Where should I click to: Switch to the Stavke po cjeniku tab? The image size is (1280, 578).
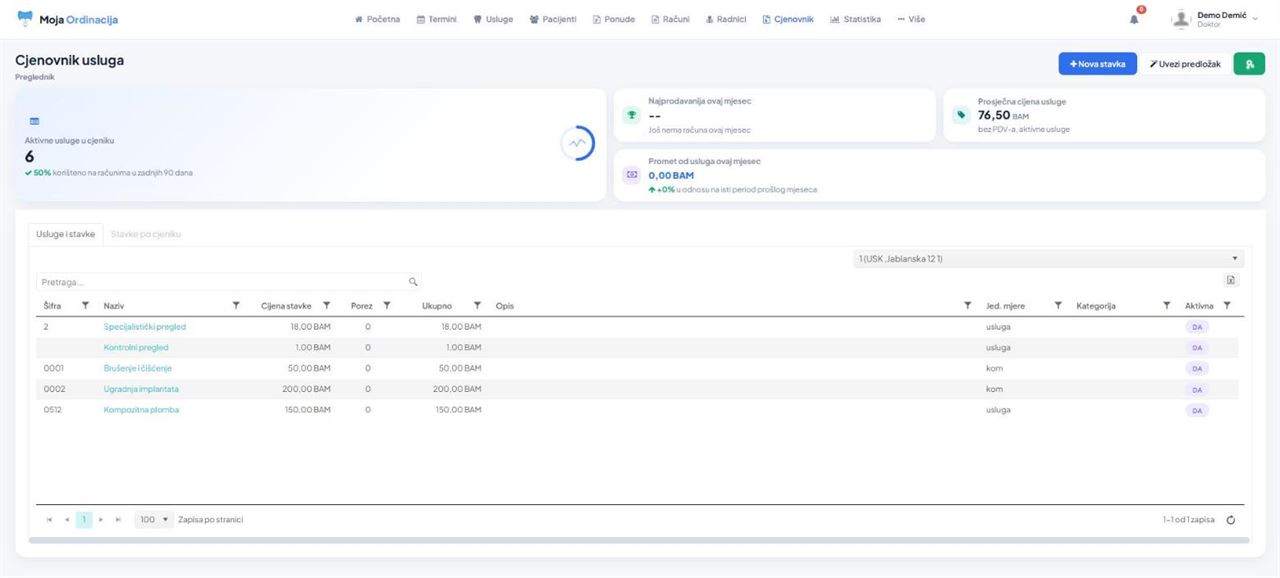[x=146, y=234]
